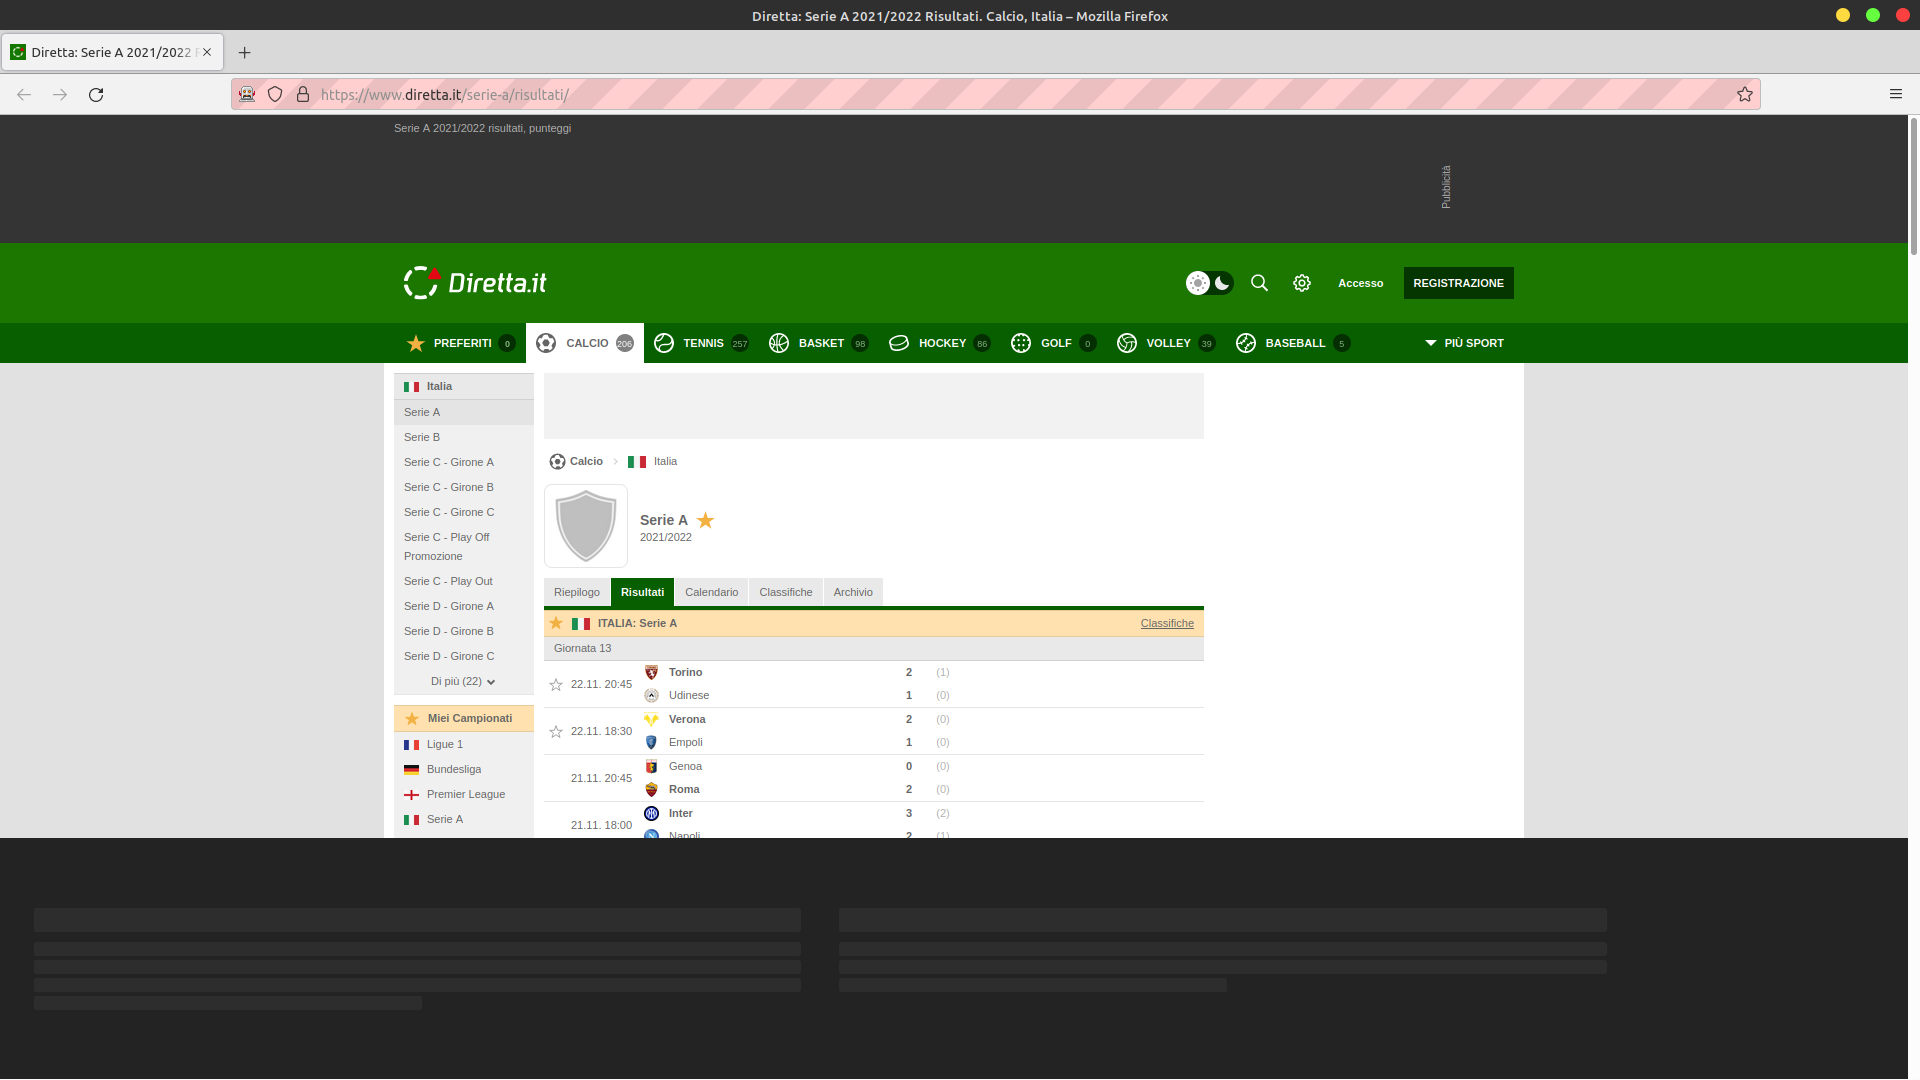Toggle the star in ITALIA: Serie A header
Image resolution: width=1920 pixels, height=1080 pixels.
556,623
